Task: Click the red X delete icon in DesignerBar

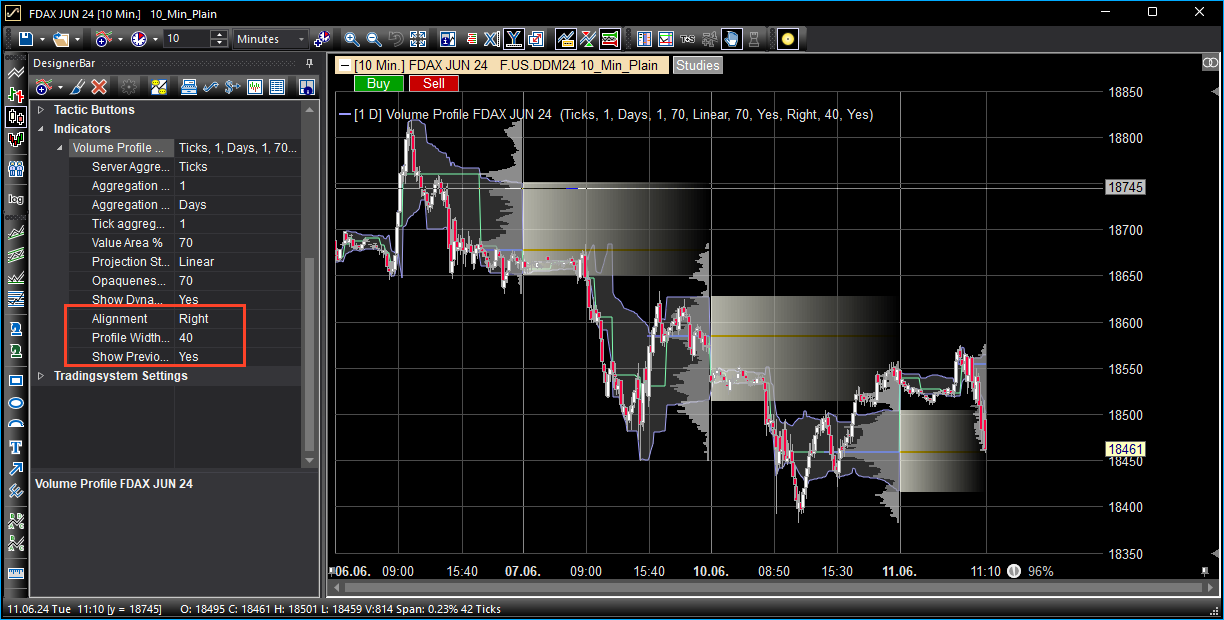Action: (99, 87)
